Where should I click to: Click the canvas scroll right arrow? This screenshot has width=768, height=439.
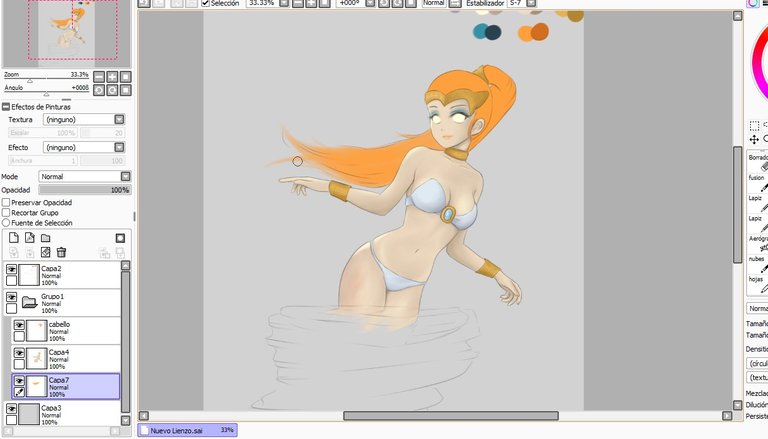(x=727, y=416)
